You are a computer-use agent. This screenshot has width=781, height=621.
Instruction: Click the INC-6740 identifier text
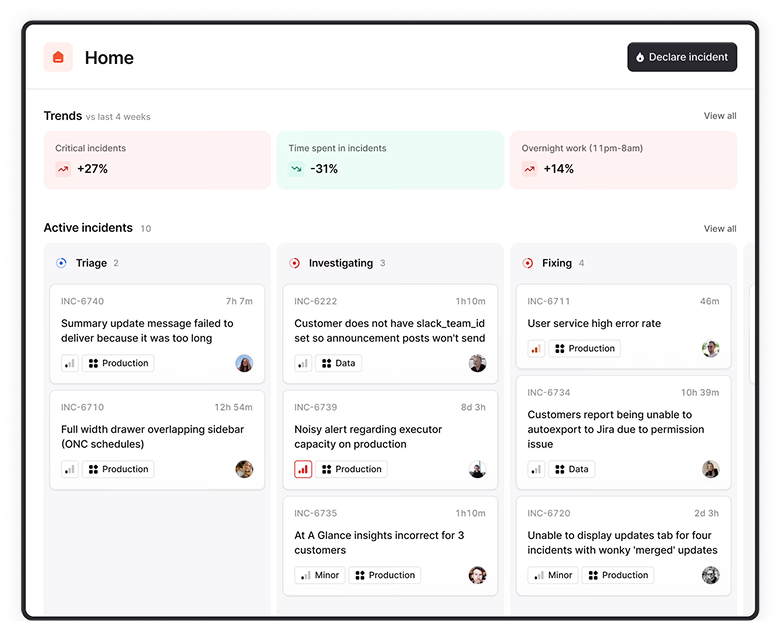[82, 301]
